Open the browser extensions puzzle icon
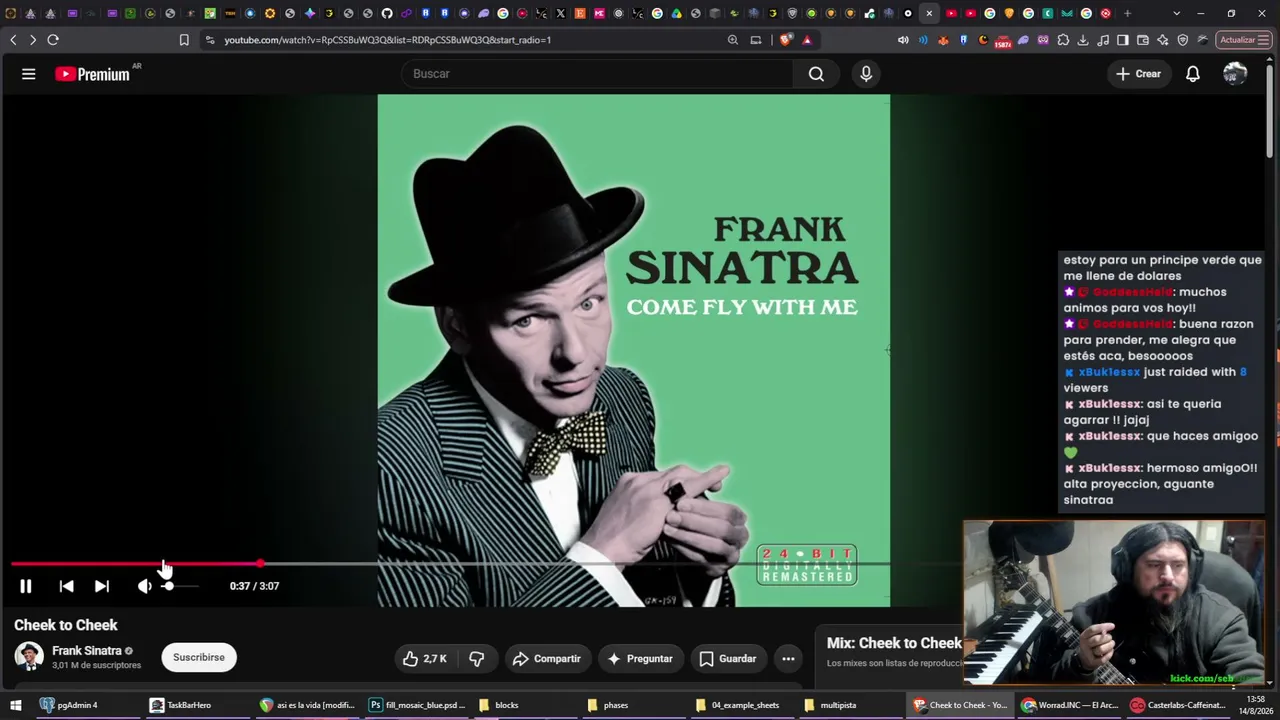This screenshot has width=1280, height=720. [1063, 40]
